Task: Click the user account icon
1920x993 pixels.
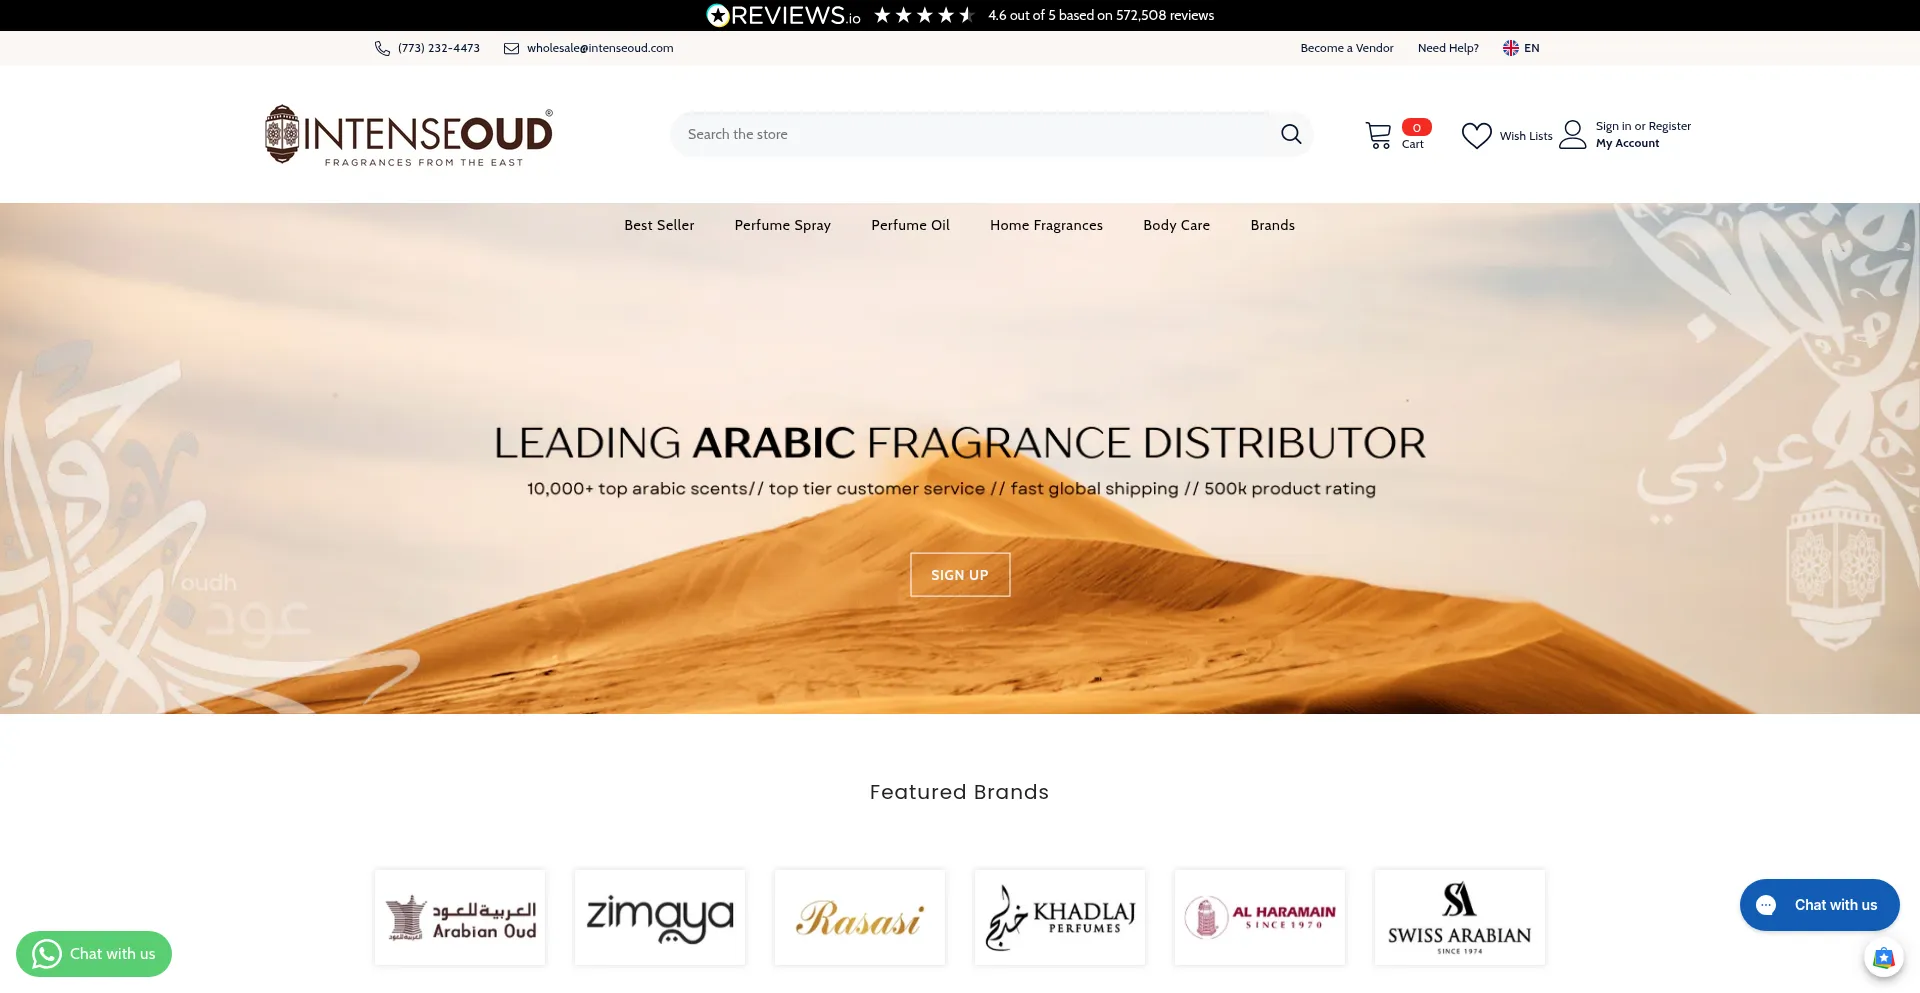Action: [1573, 134]
